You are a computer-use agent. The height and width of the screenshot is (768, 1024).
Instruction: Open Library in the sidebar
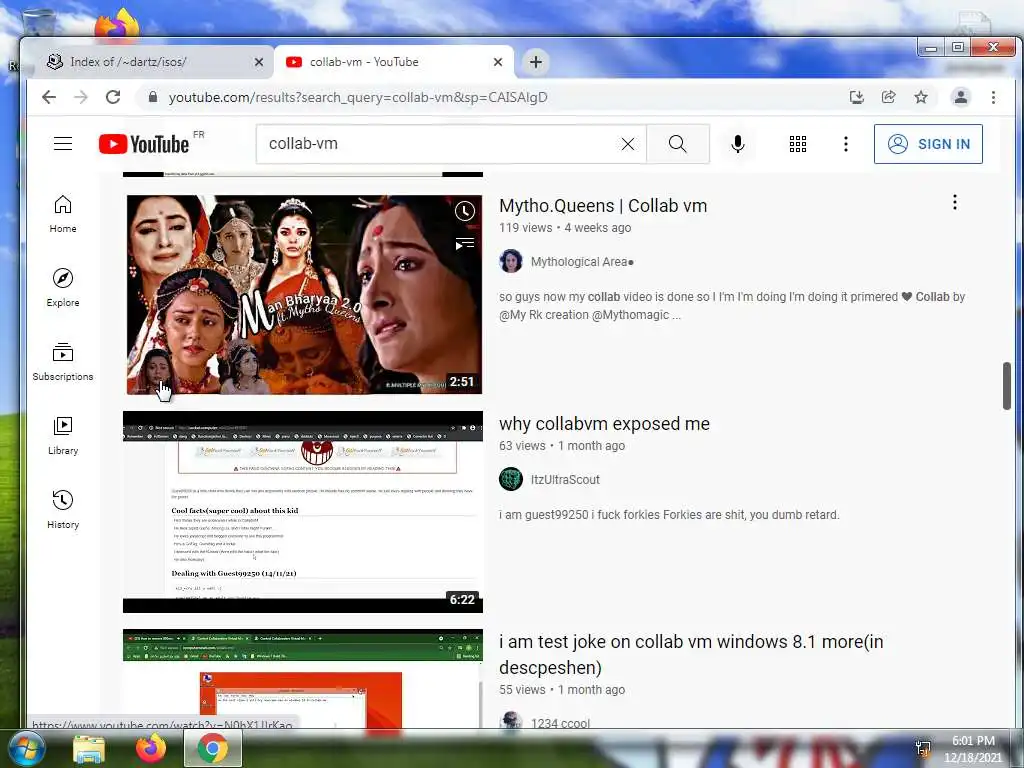pos(63,436)
